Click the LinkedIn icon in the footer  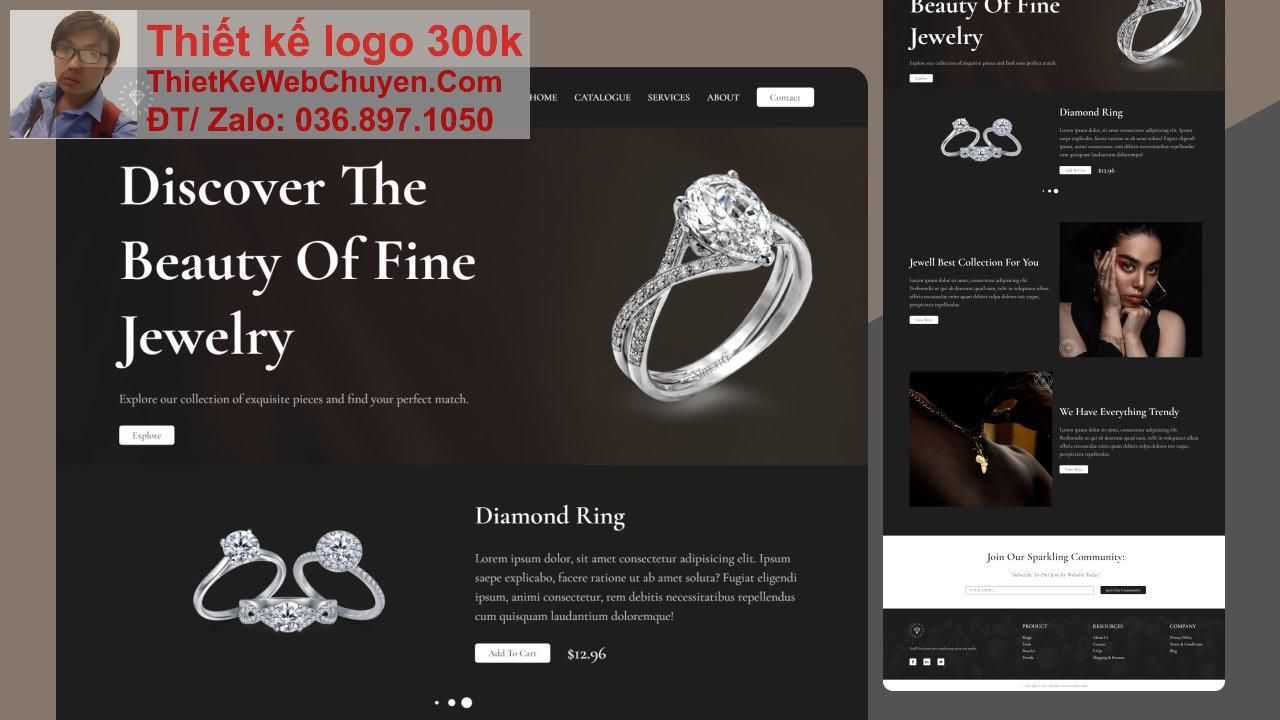927,662
